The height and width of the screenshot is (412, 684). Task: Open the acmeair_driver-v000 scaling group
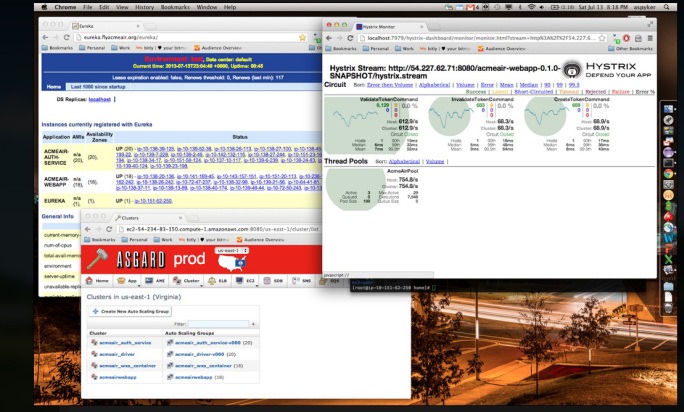coord(199,354)
